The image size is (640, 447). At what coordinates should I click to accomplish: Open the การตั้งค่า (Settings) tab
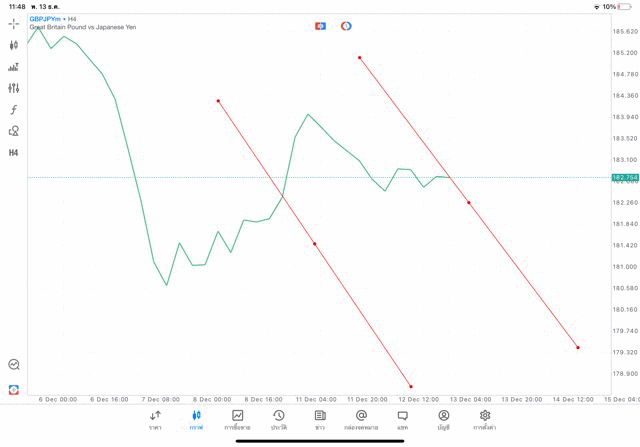pyautogui.click(x=485, y=419)
